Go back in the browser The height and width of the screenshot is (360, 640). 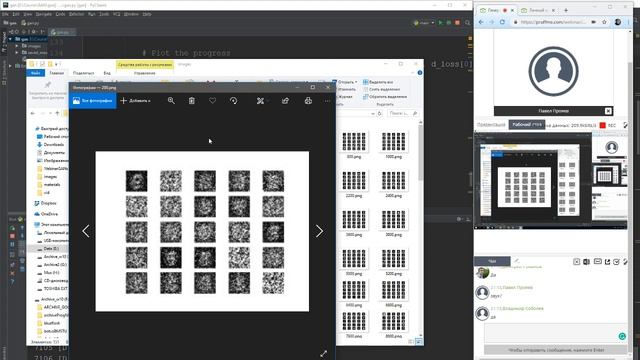(481, 22)
